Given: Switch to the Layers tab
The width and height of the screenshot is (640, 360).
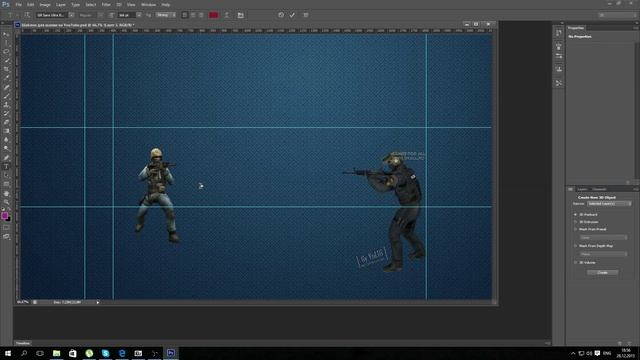Looking at the screenshot, I should point(582,189).
